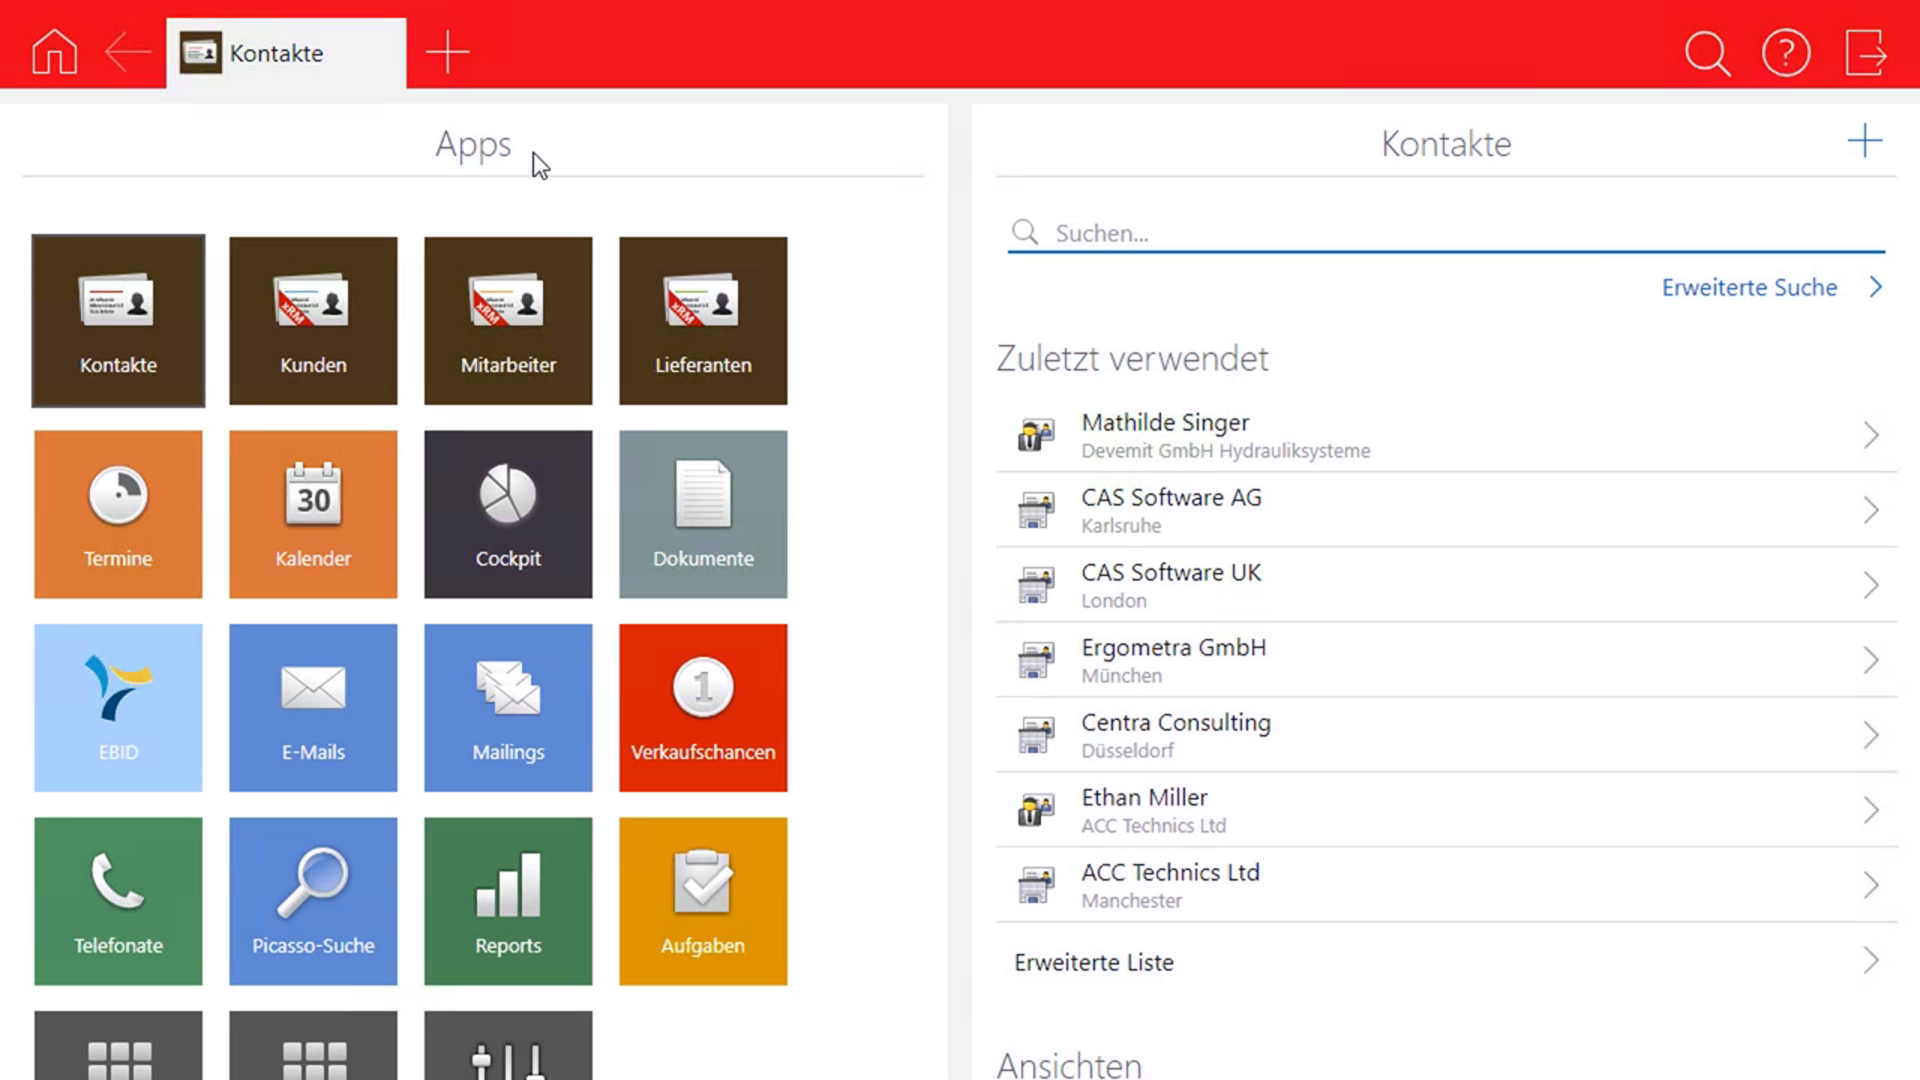Image resolution: width=1920 pixels, height=1080 pixels.
Task: Expand chevron for CAS Software UK
Action: coord(1871,585)
